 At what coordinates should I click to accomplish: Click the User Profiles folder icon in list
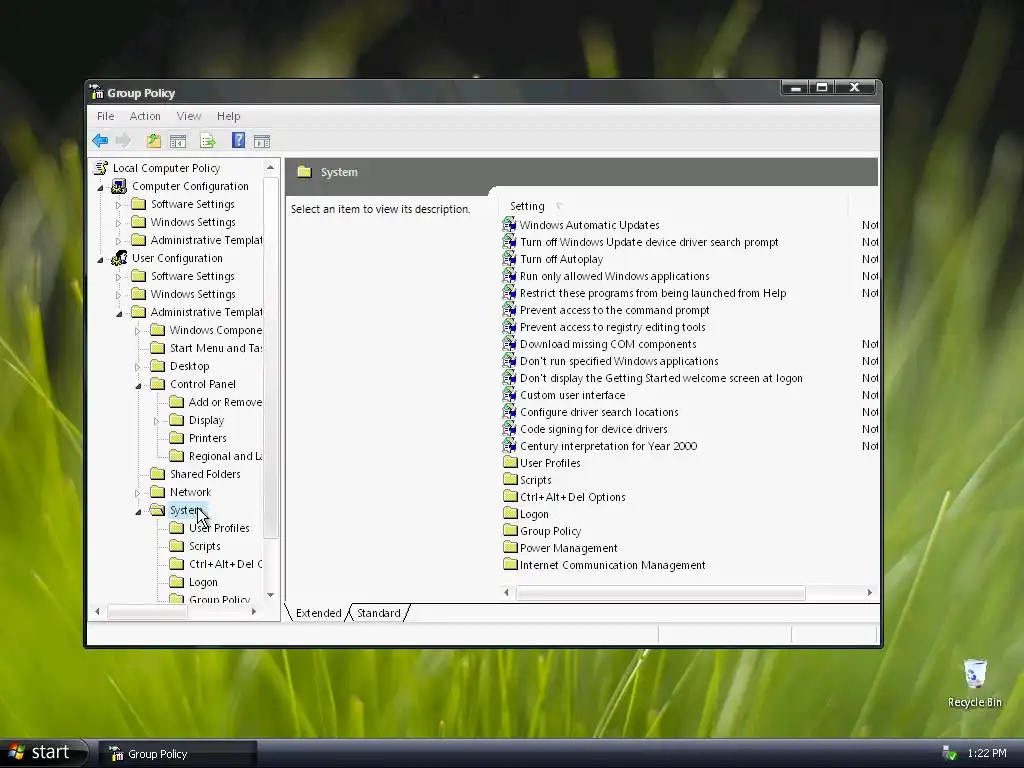(x=510, y=462)
